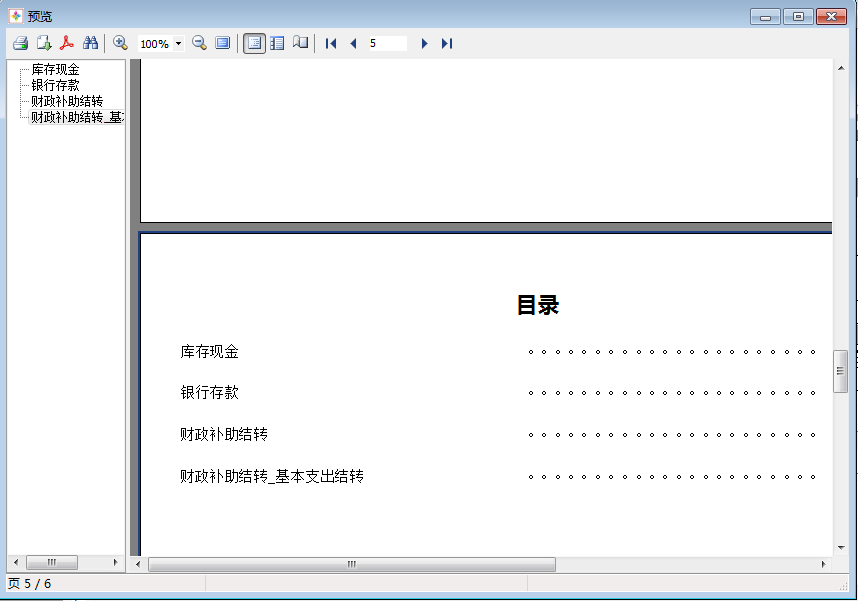The width and height of the screenshot is (858, 601).
Task: Click the full screen view icon
Action: (222, 43)
